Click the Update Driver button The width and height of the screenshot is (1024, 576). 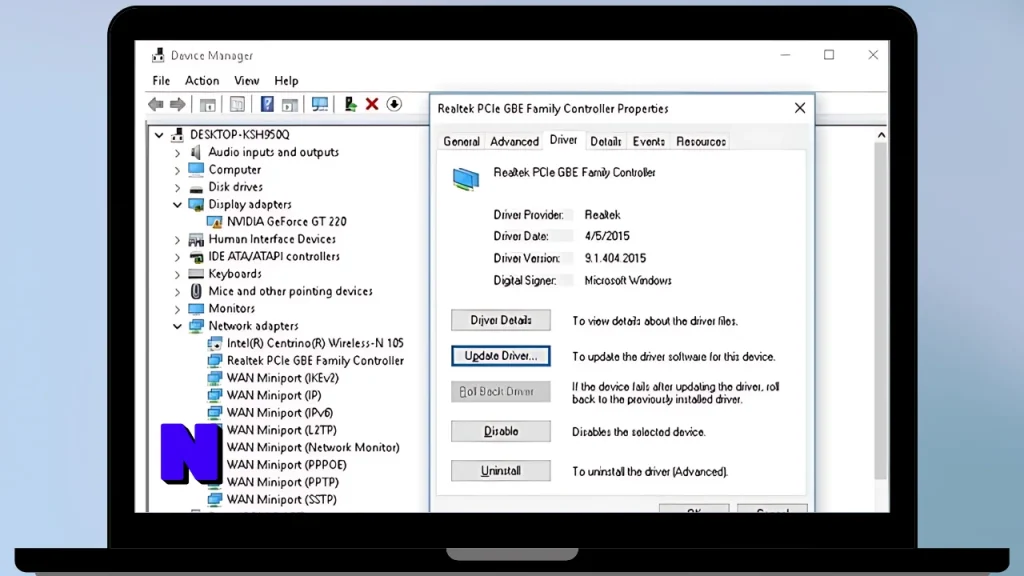[501, 356]
